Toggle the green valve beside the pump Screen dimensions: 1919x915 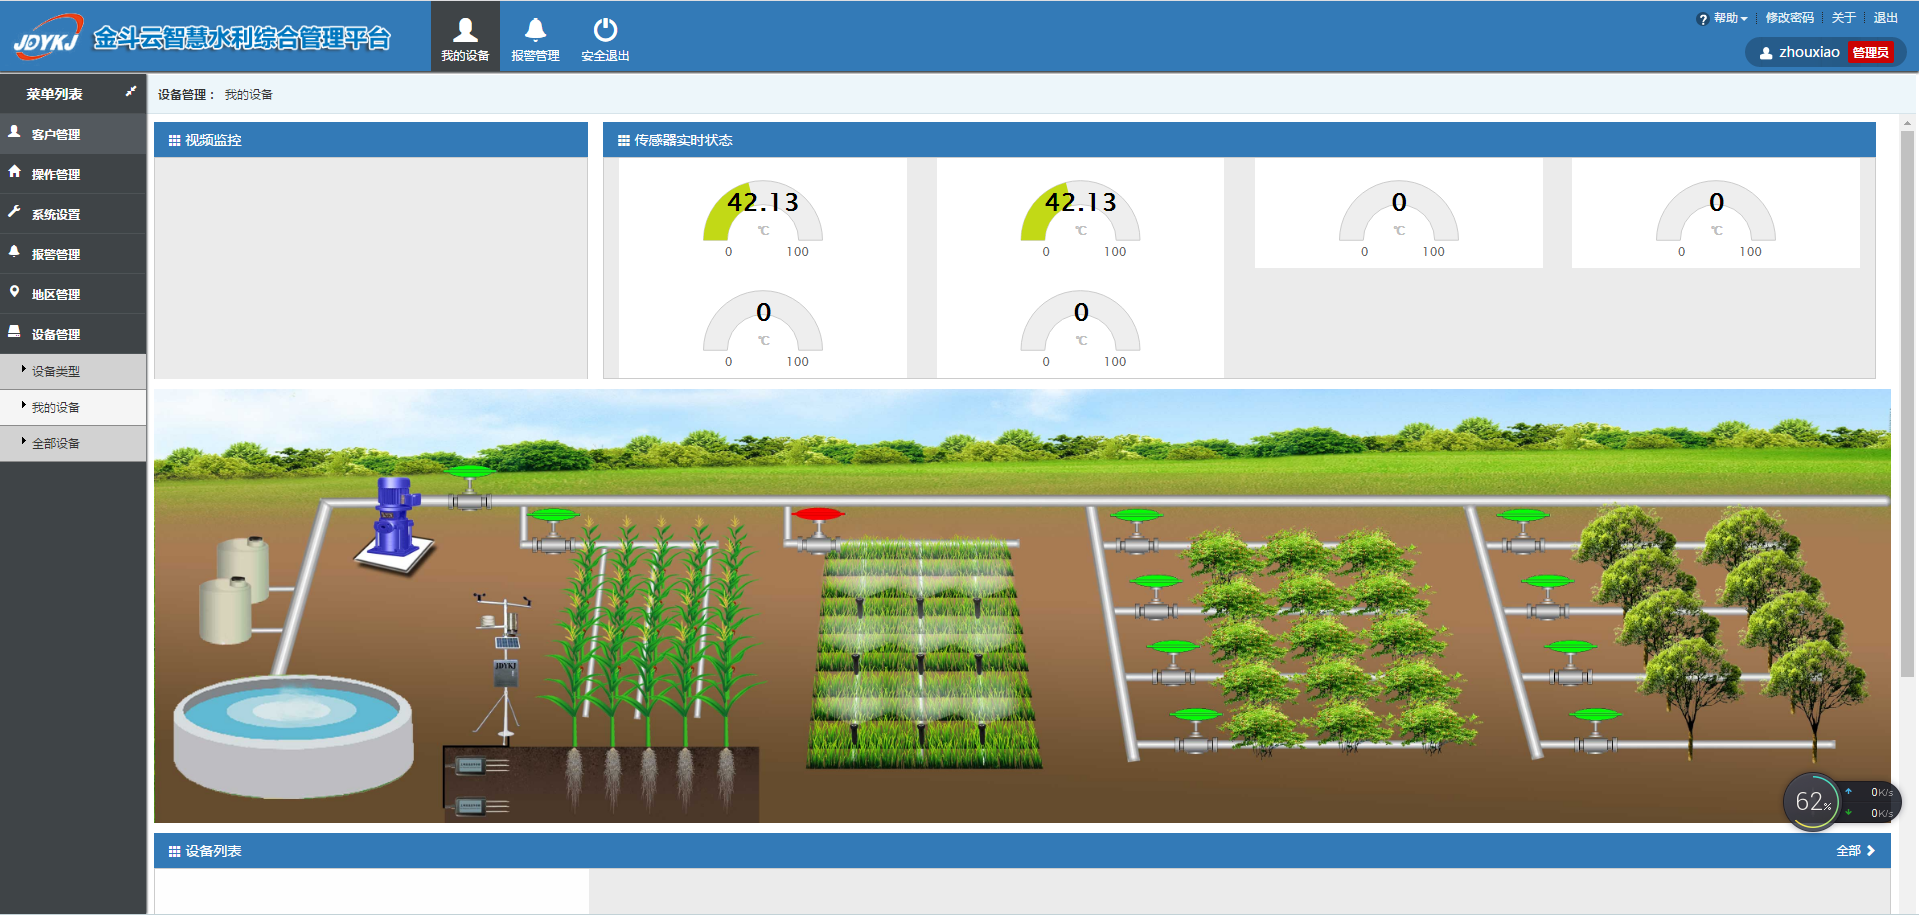[469, 486]
